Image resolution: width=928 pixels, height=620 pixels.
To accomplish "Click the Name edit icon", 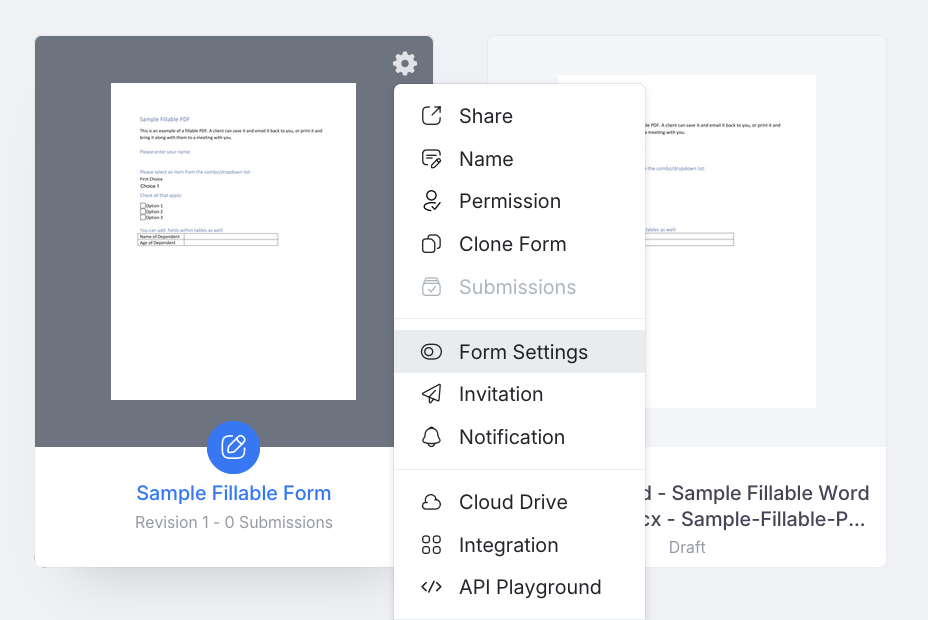I will click(x=431, y=159).
